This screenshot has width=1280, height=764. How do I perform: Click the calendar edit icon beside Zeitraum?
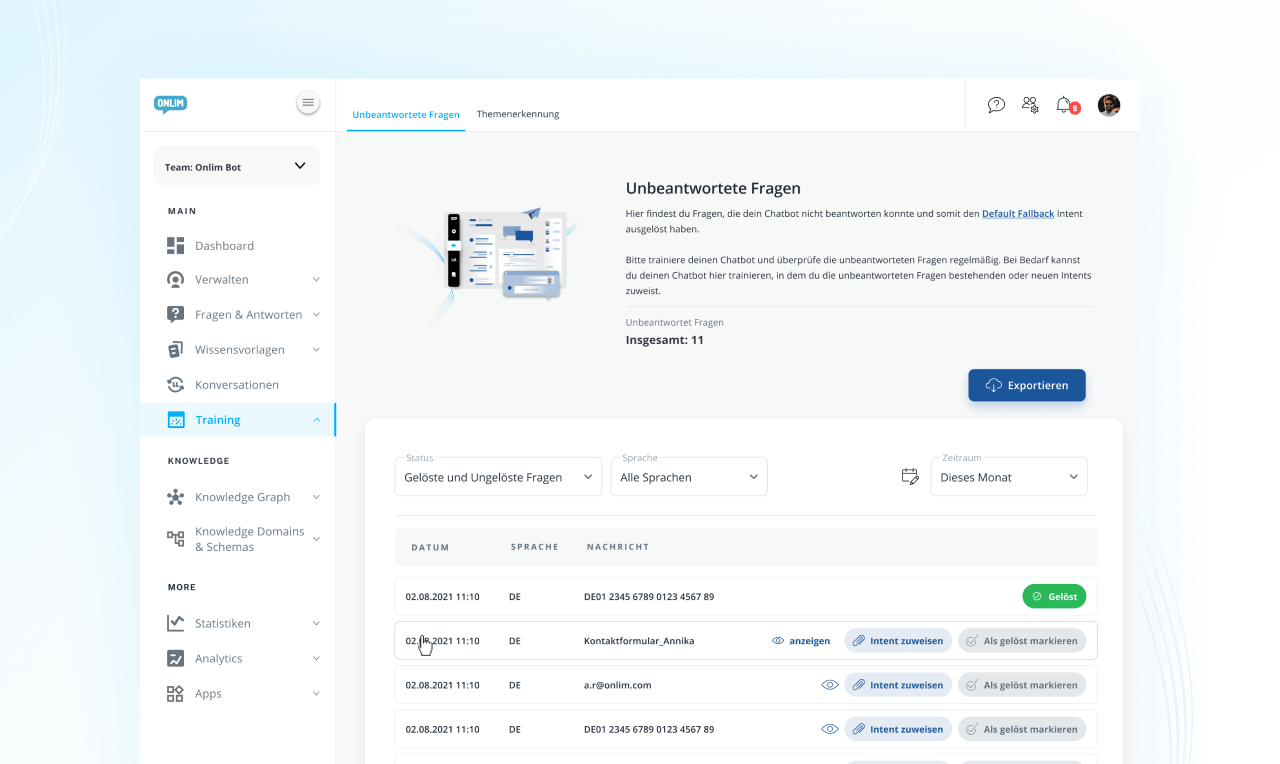pyautogui.click(x=910, y=477)
